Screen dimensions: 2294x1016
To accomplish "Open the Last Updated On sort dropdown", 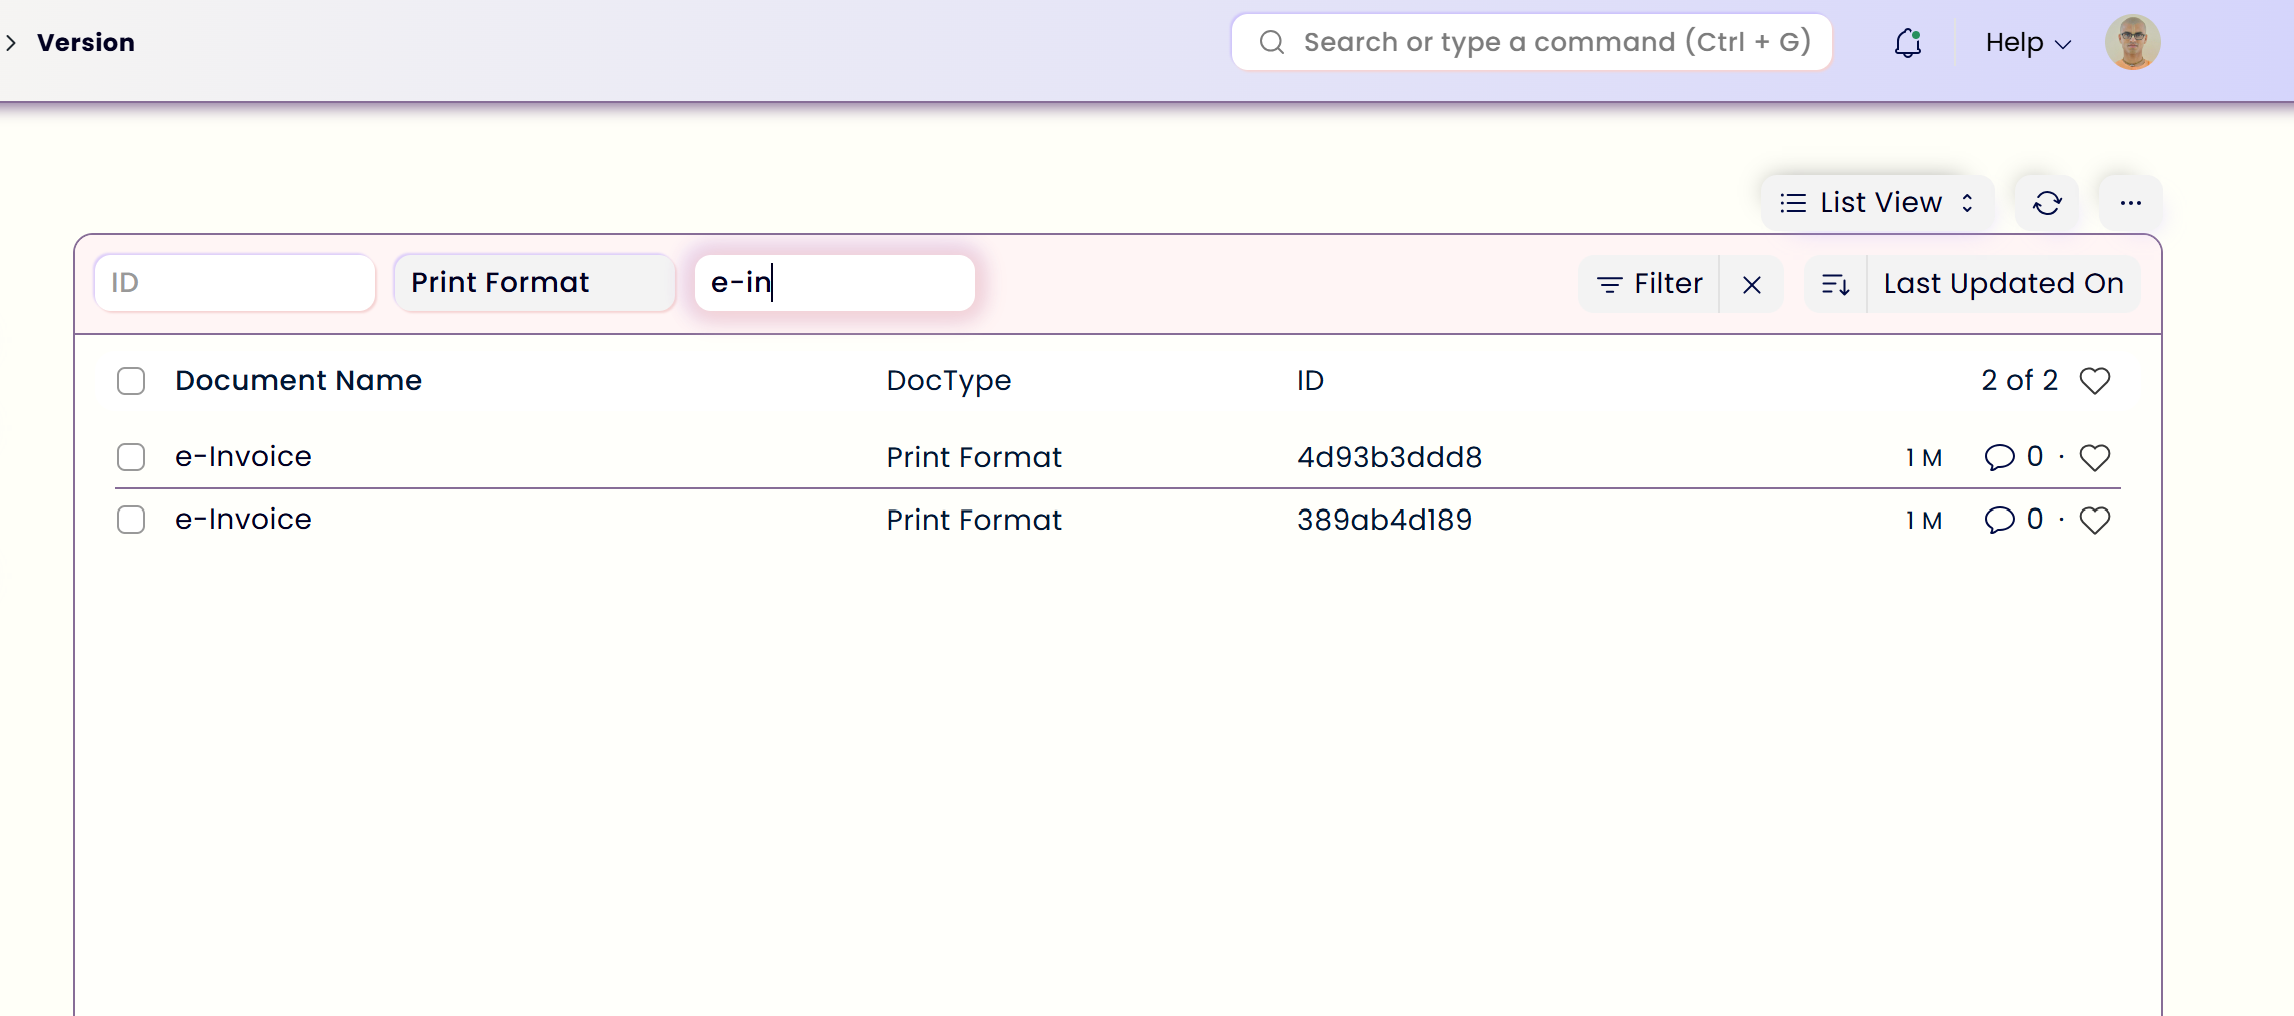I will pos(2003,284).
